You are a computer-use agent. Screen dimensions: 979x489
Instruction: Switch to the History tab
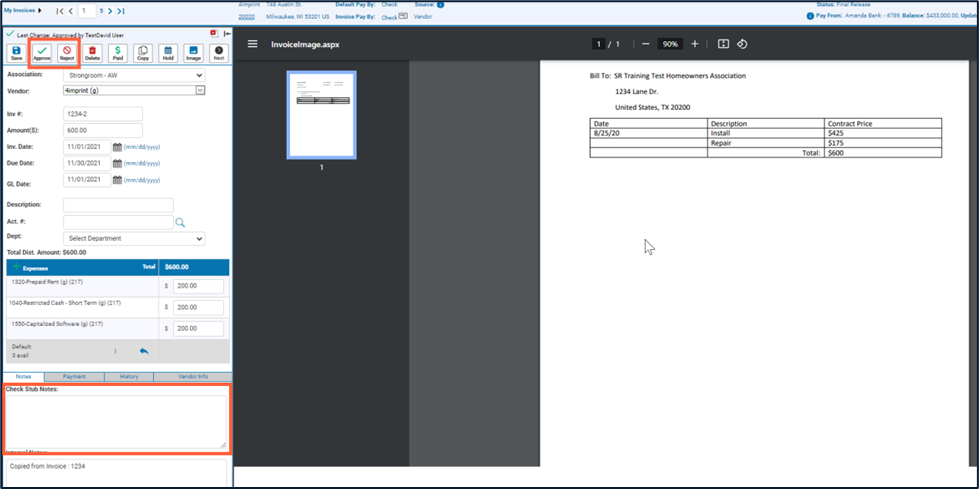pos(129,377)
